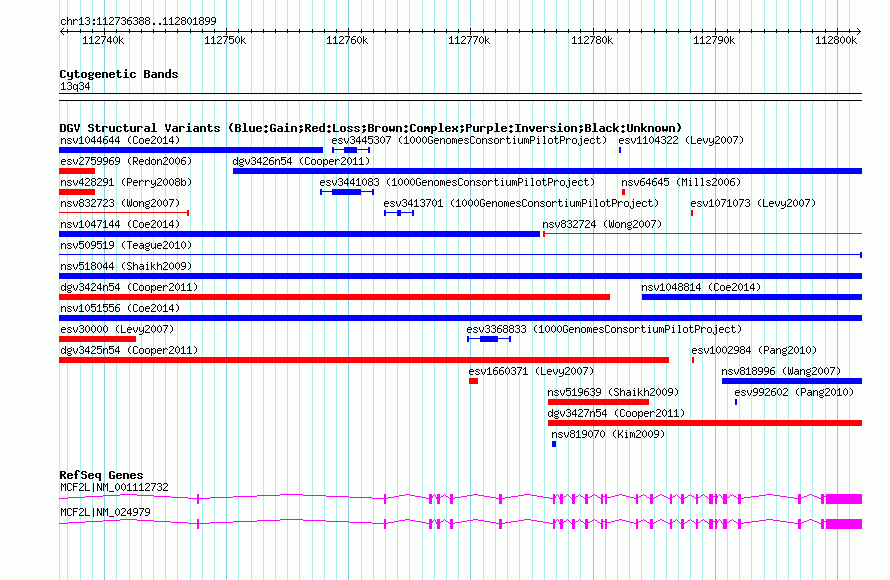The height and width of the screenshot is (580, 890).
Task: Click the RefSeq Genes track title
Action: (x=101, y=475)
